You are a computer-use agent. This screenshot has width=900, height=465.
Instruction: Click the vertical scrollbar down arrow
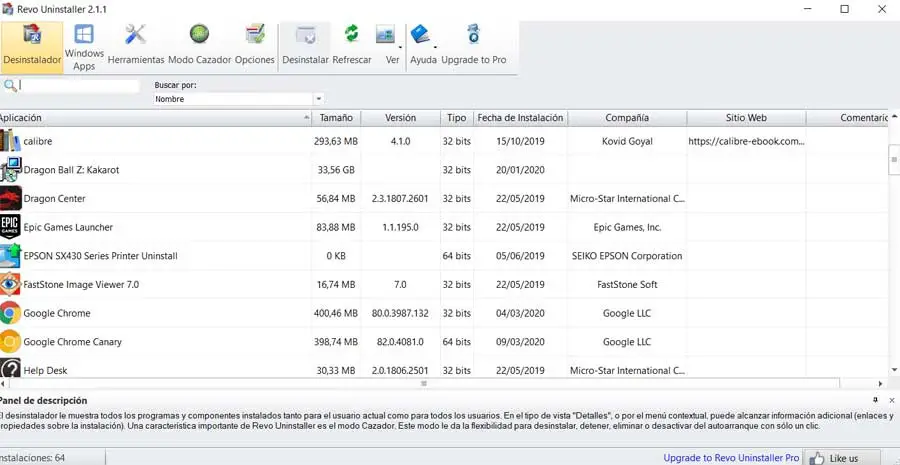tap(894, 370)
